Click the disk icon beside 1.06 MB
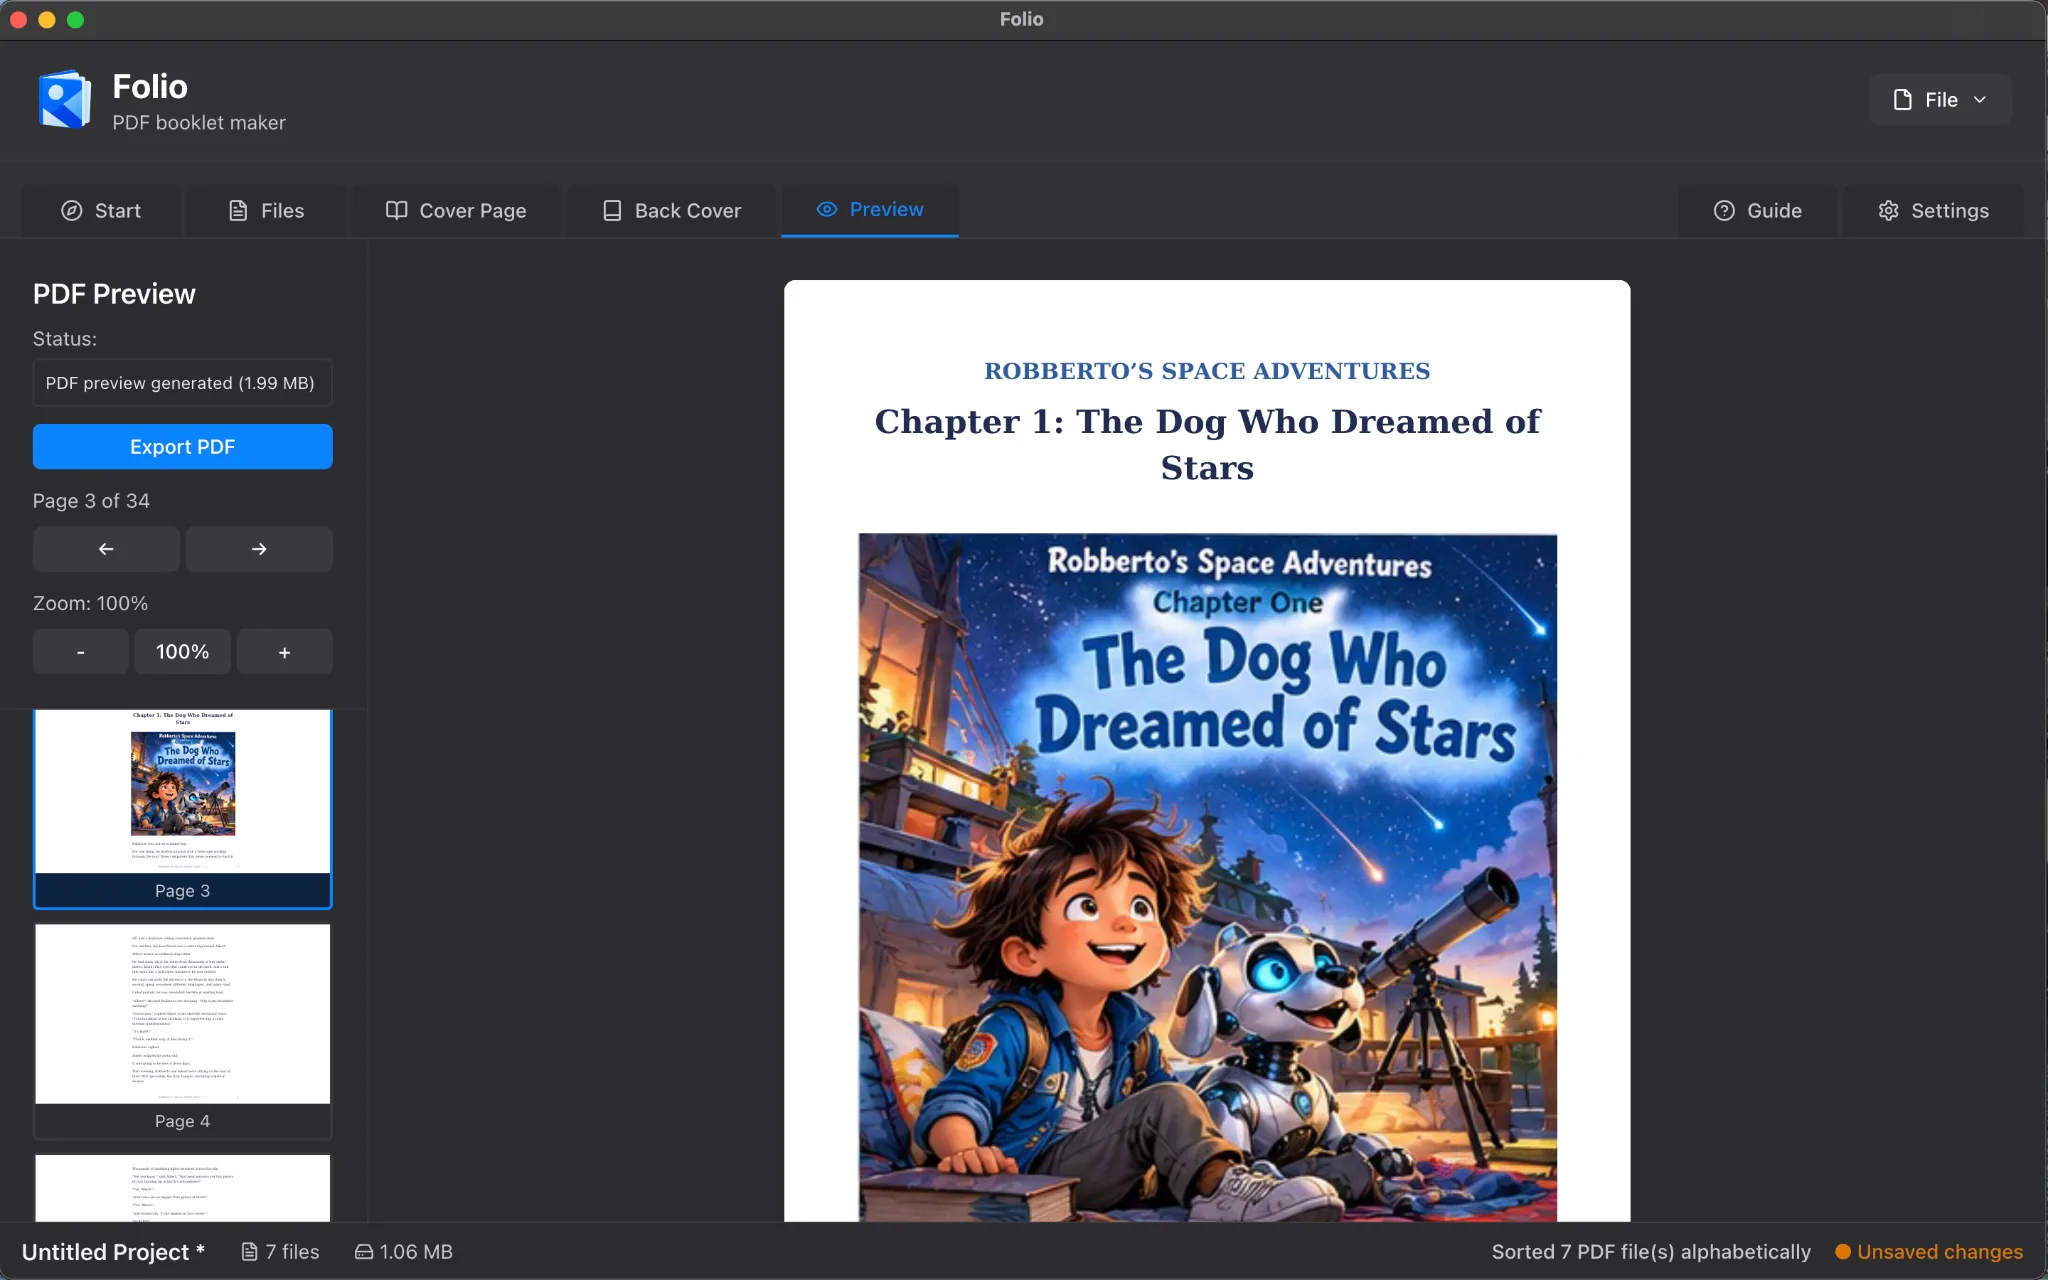 364,1252
